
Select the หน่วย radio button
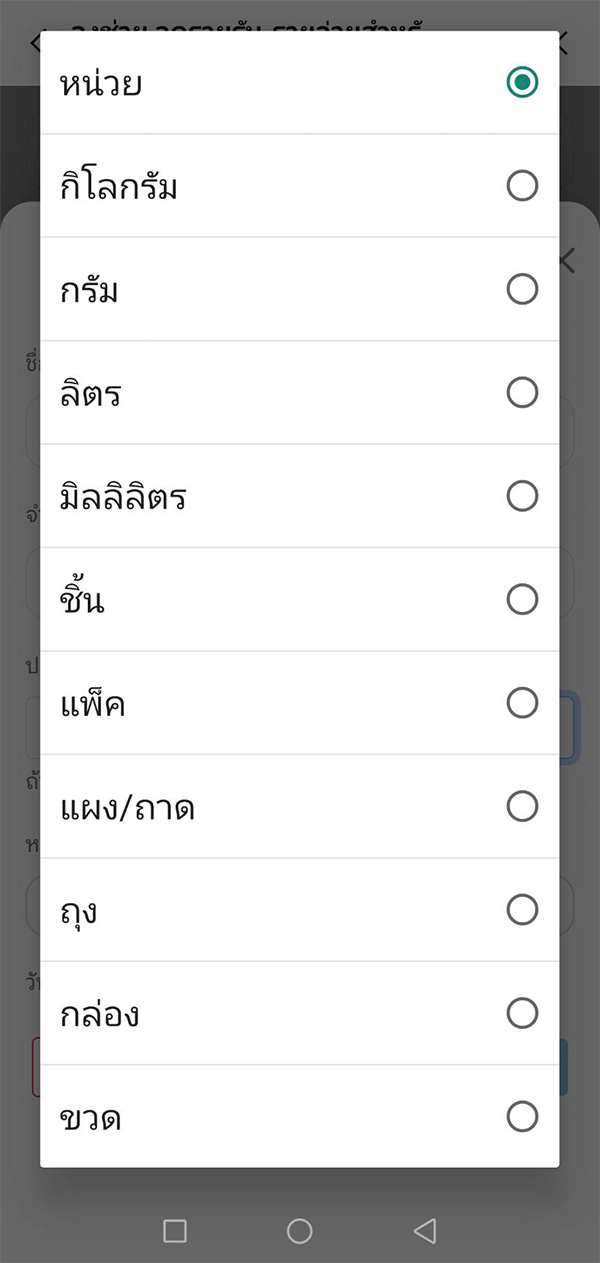522,82
